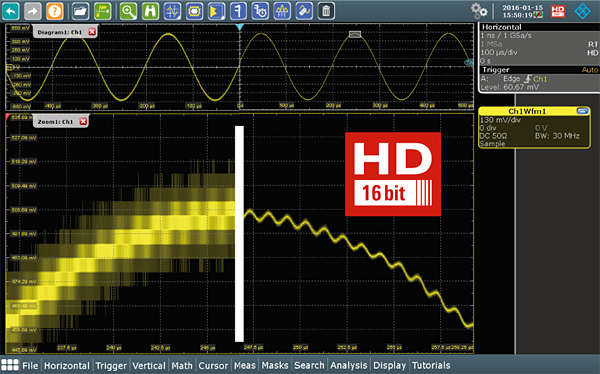The image size is (600, 374).
Task: Open the gear settings icon
Action: point(479,11)
